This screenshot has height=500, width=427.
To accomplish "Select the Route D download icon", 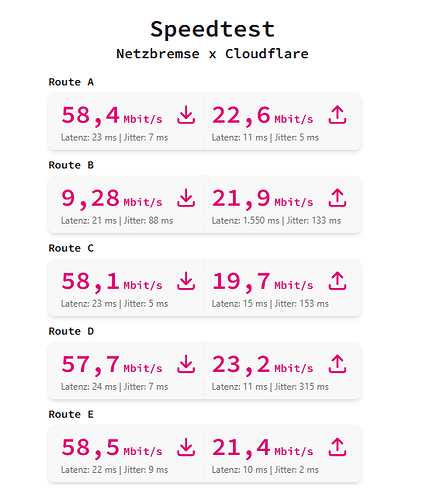I will pos(186,364).
